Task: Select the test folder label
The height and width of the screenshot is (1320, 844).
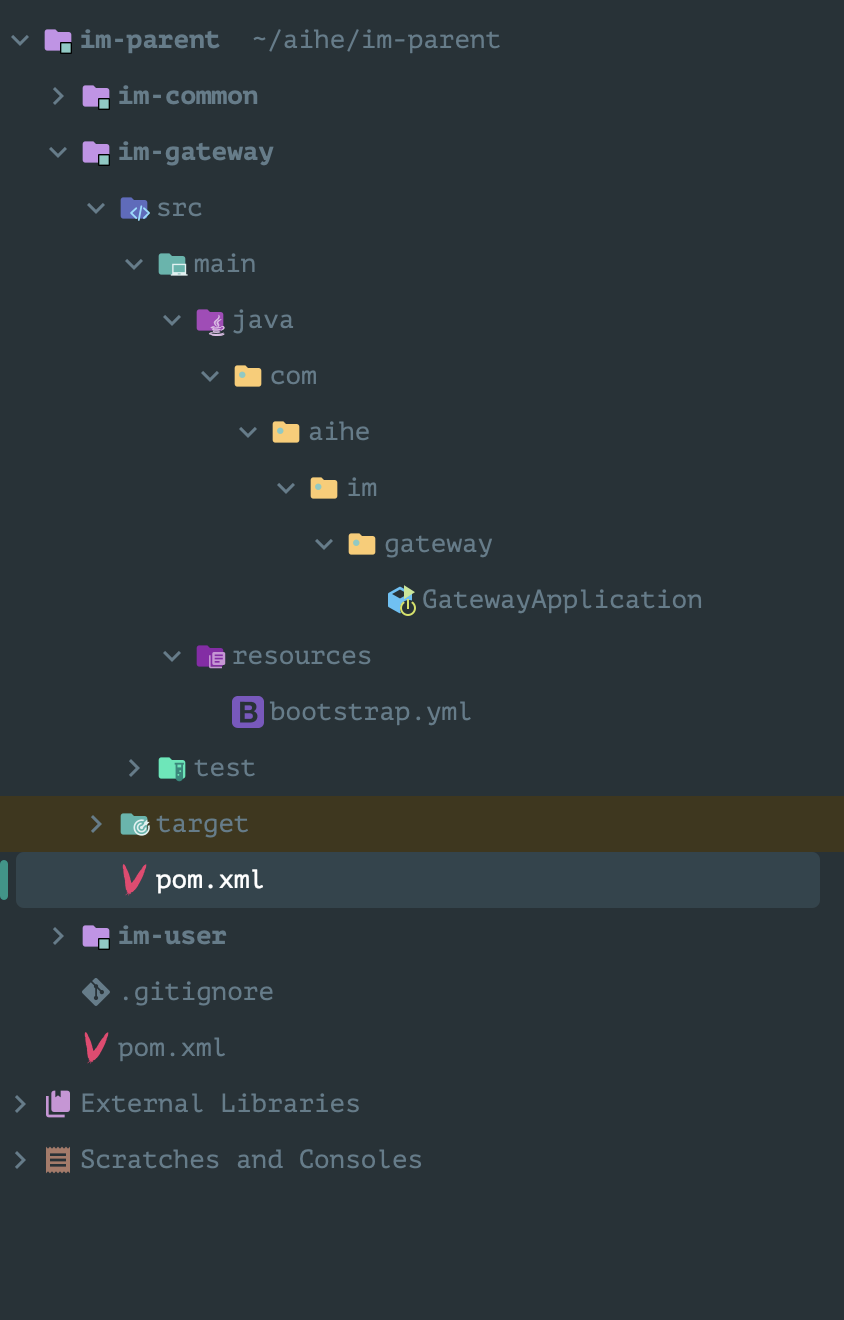Action: click(x=225, y=768)
